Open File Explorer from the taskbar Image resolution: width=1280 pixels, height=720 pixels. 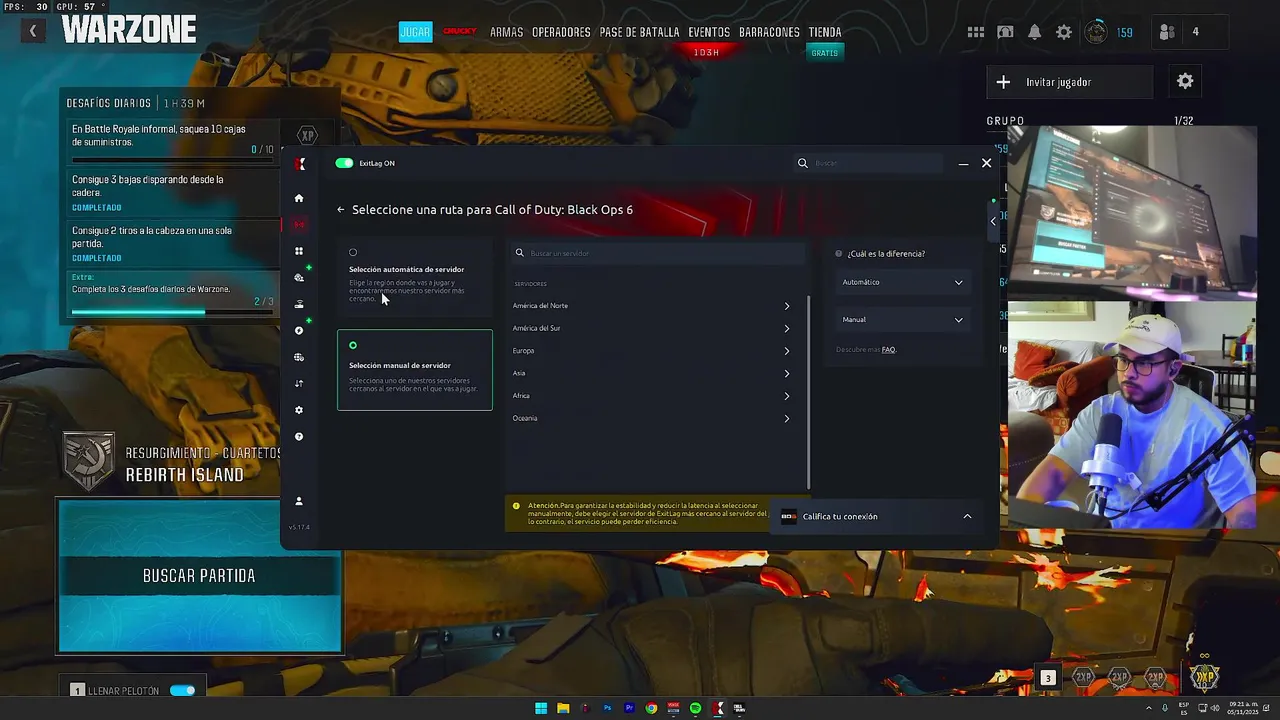click(x=563, y=708)
